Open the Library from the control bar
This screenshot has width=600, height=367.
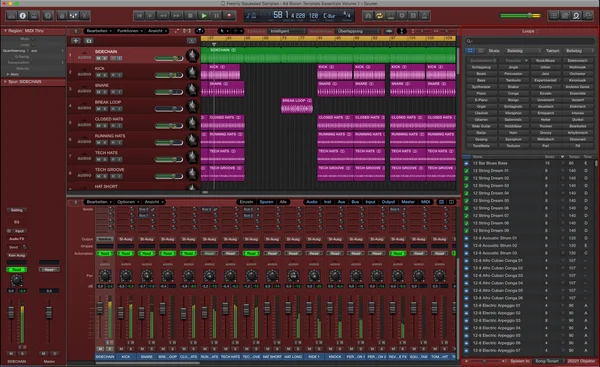(11, 16)
